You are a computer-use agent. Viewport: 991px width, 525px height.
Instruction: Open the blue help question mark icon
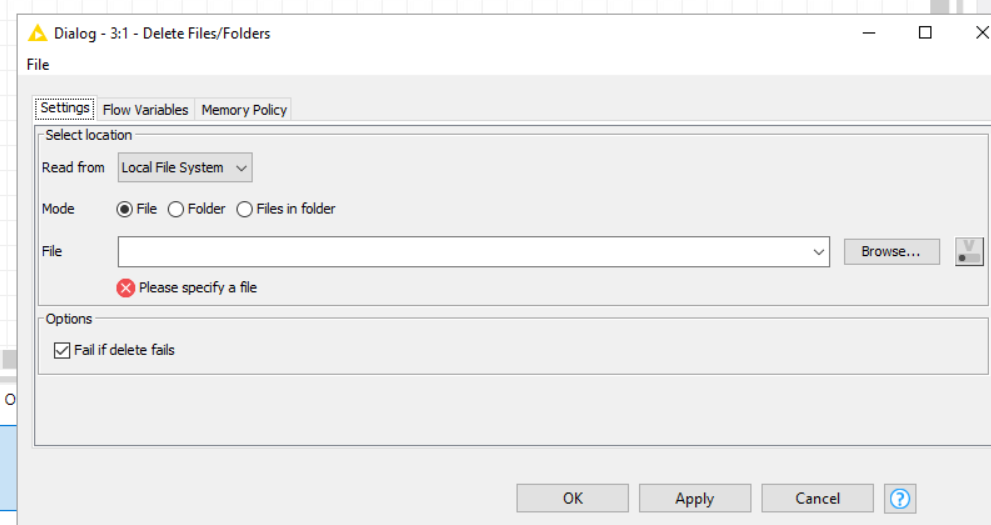coord(900,498)
